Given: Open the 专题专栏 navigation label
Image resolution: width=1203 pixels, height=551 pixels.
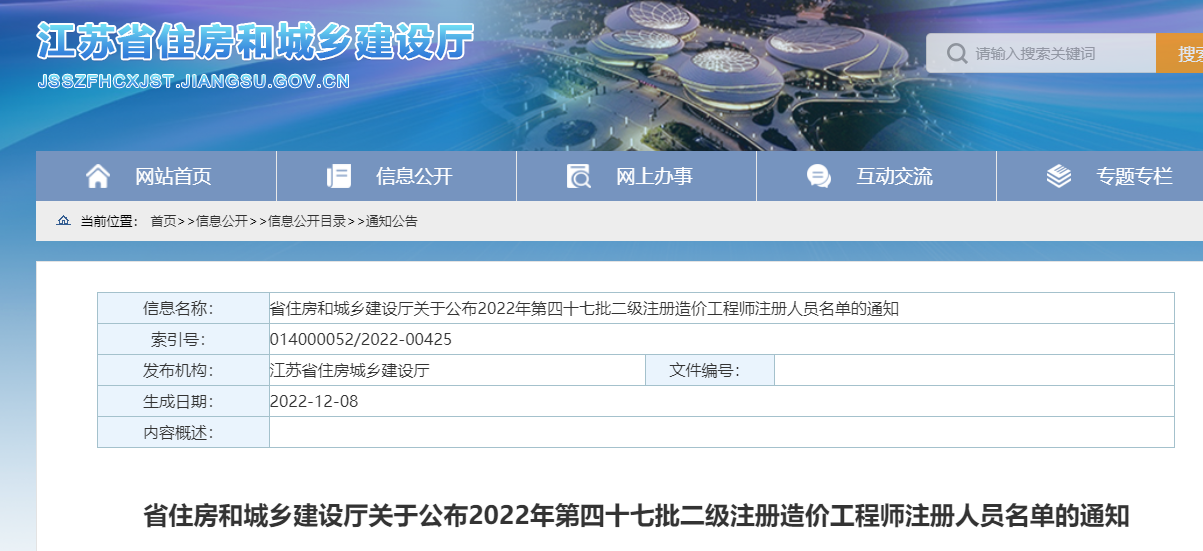Looking at the screenshot, I should [x=1134, y=177].
